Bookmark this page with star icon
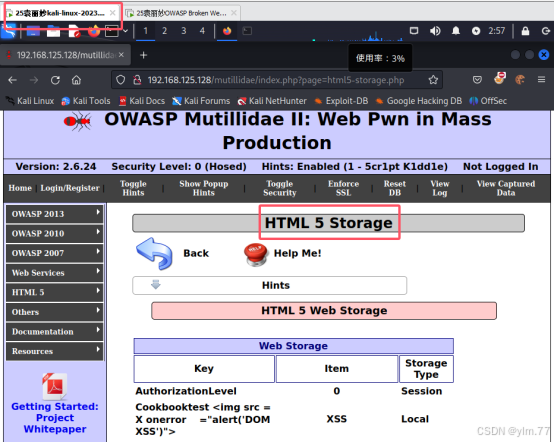 (x=433, y=80)
